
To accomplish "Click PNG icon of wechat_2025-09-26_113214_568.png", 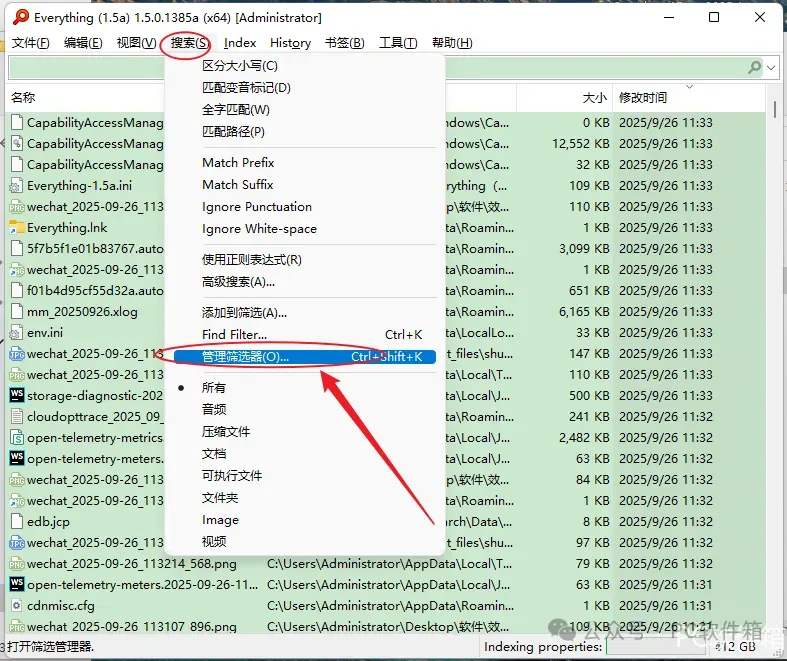I will tap(17, 564).
